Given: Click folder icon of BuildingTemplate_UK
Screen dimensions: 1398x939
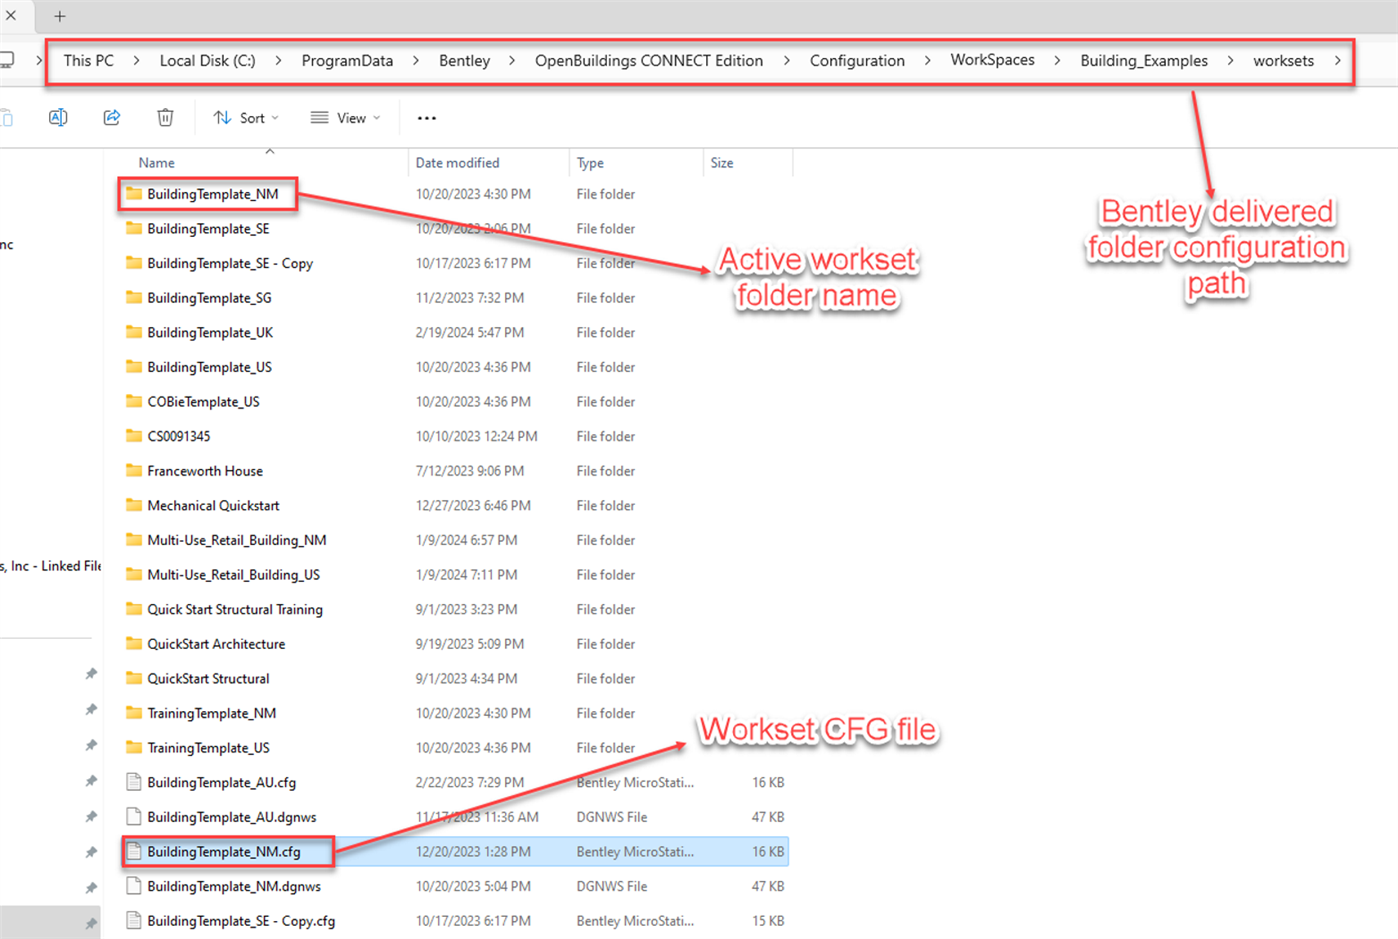Looking at the screenshot, I should [x=134, y=332].
